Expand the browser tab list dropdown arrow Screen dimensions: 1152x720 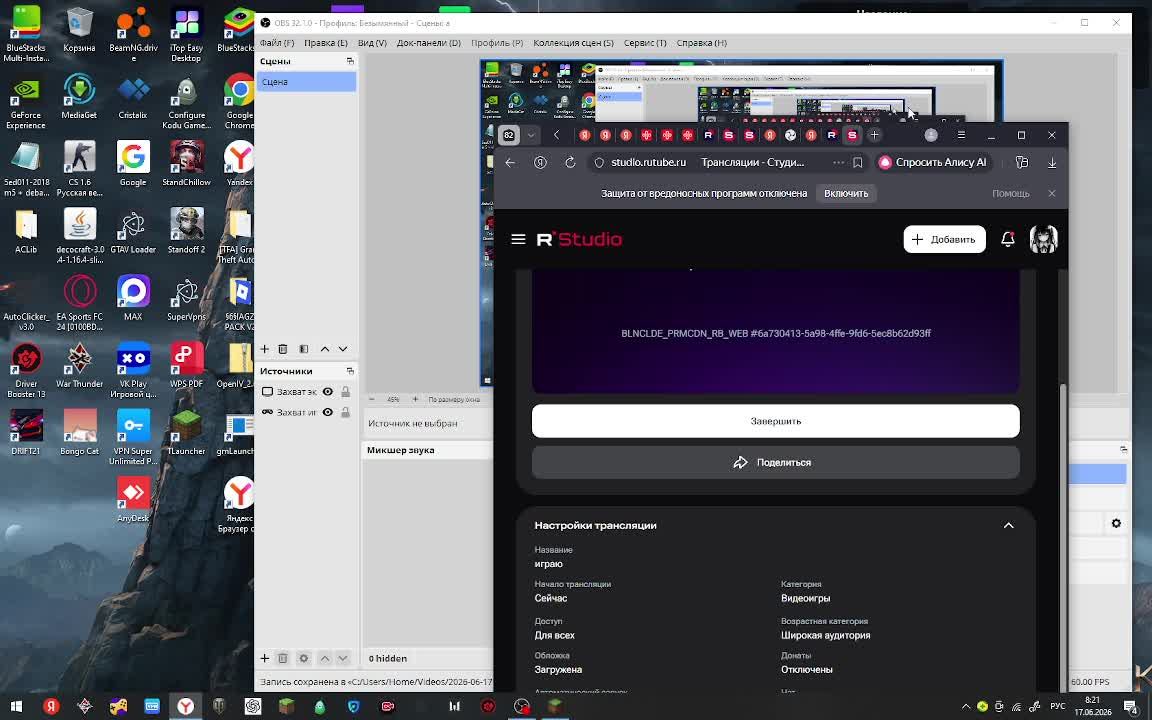coord(530,135)
